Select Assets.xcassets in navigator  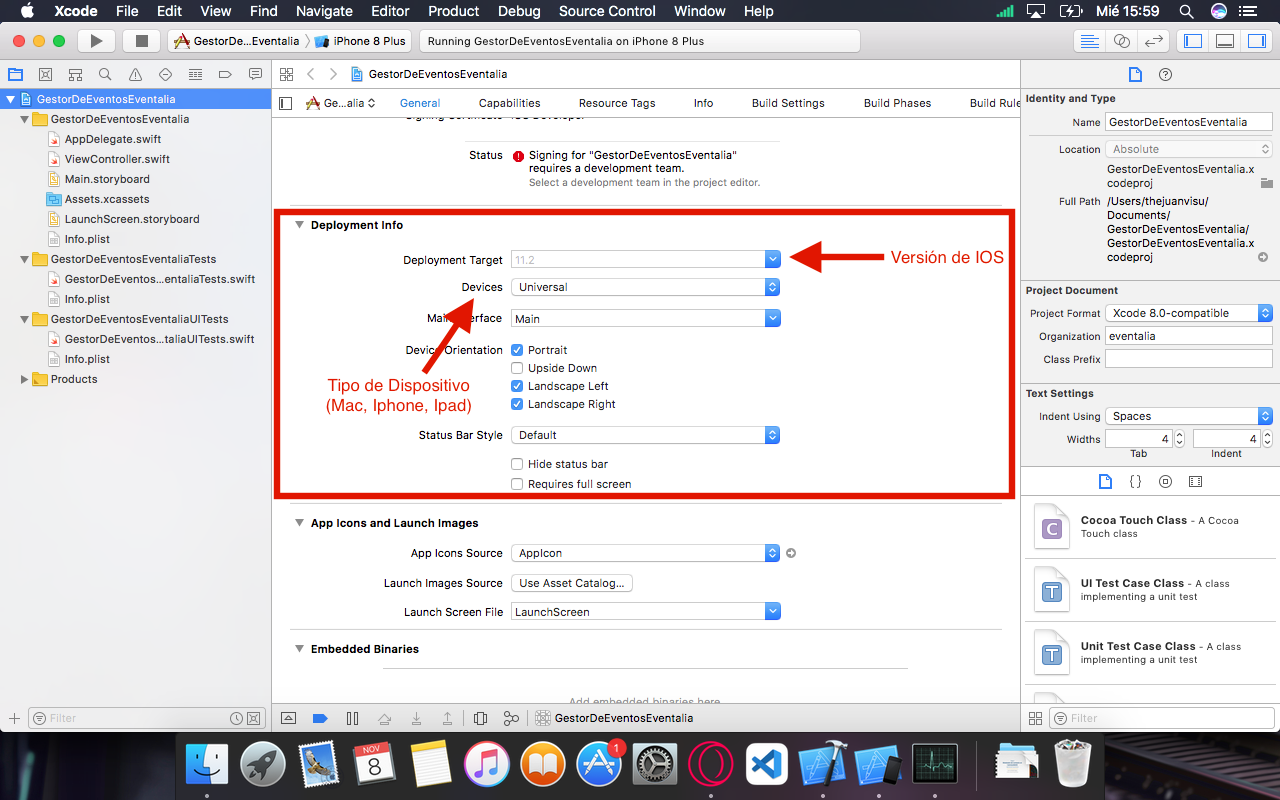(x=107, y=199)
